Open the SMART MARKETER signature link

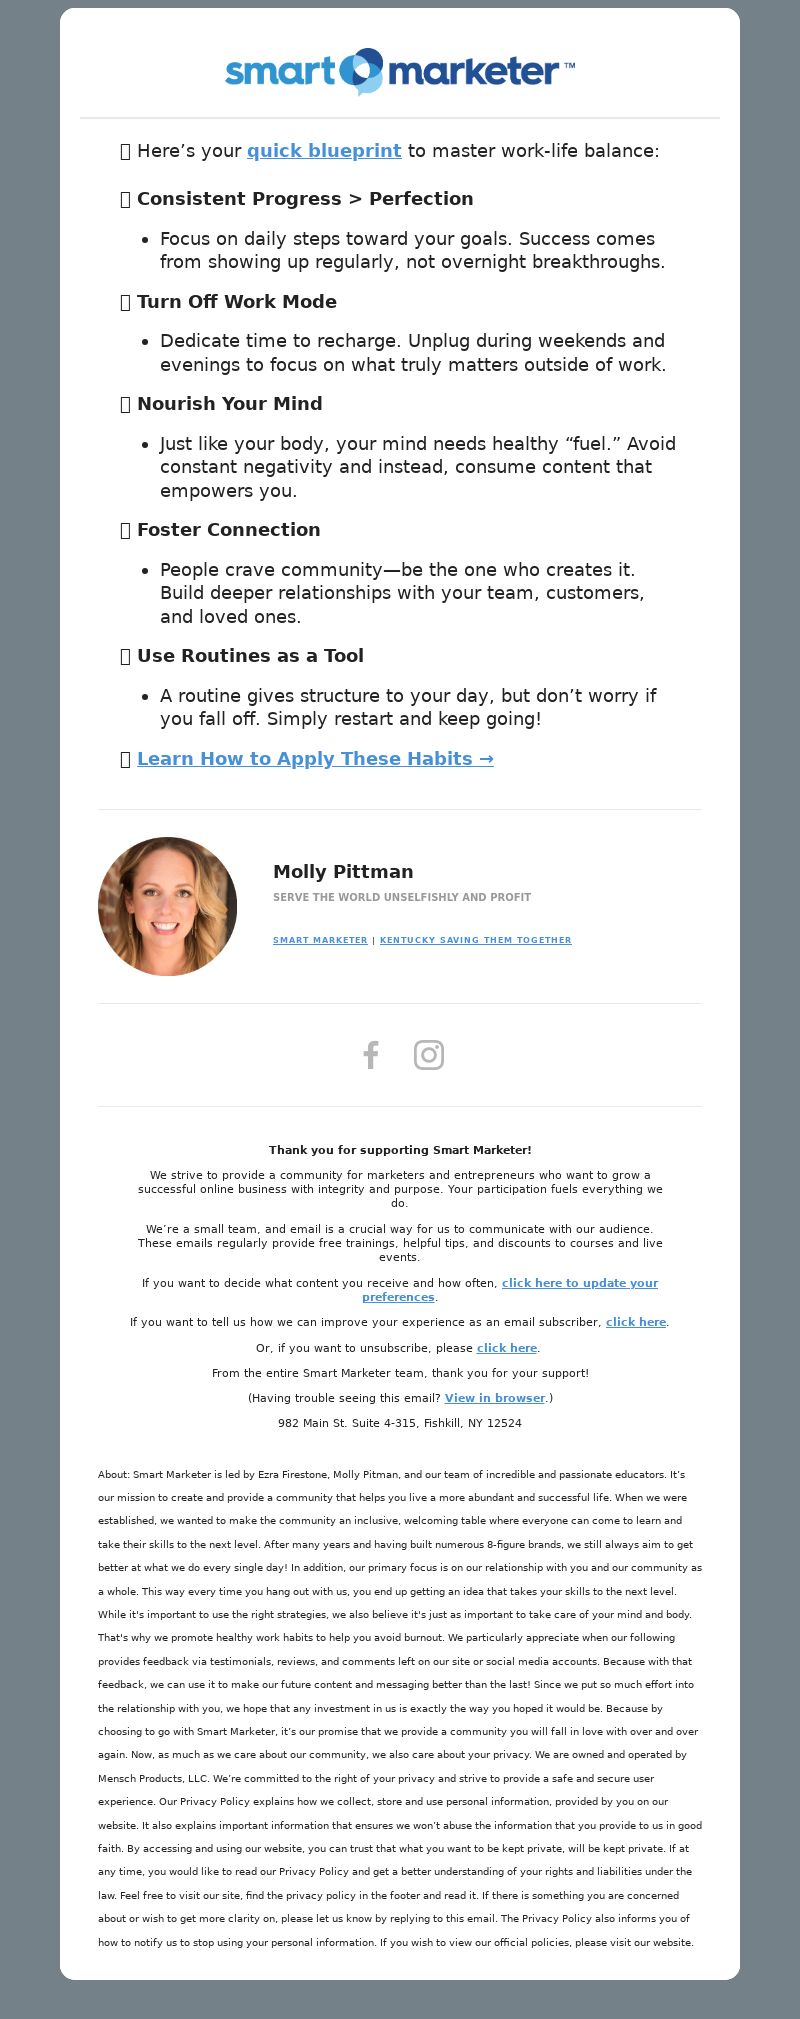click(320, 940)
